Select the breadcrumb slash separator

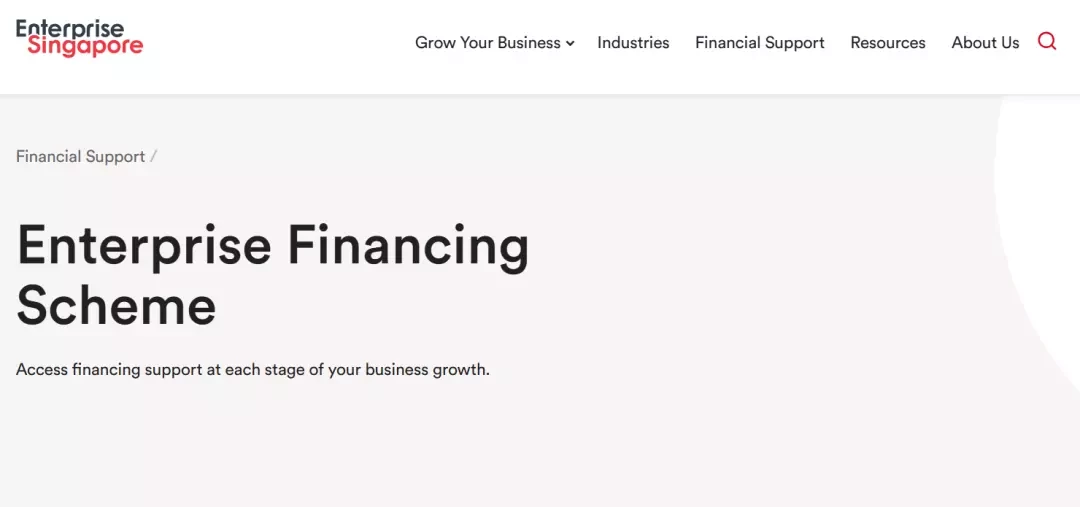[x=154, y=156]
